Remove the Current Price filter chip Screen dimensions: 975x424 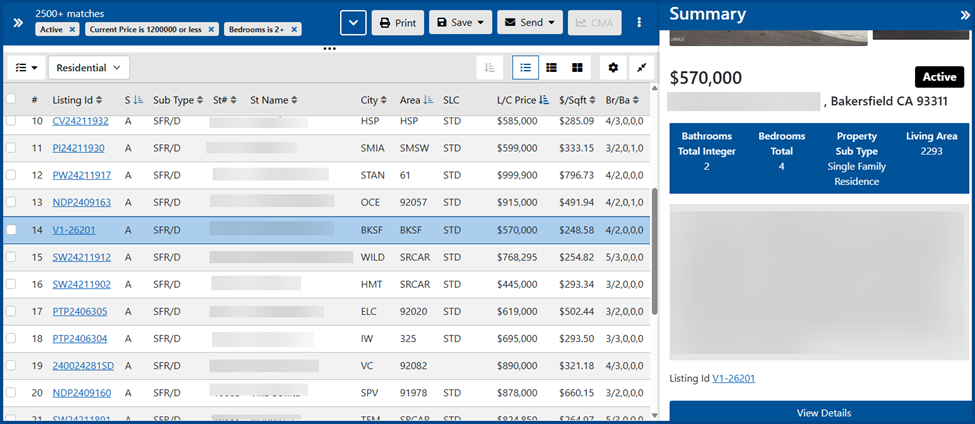211,29
